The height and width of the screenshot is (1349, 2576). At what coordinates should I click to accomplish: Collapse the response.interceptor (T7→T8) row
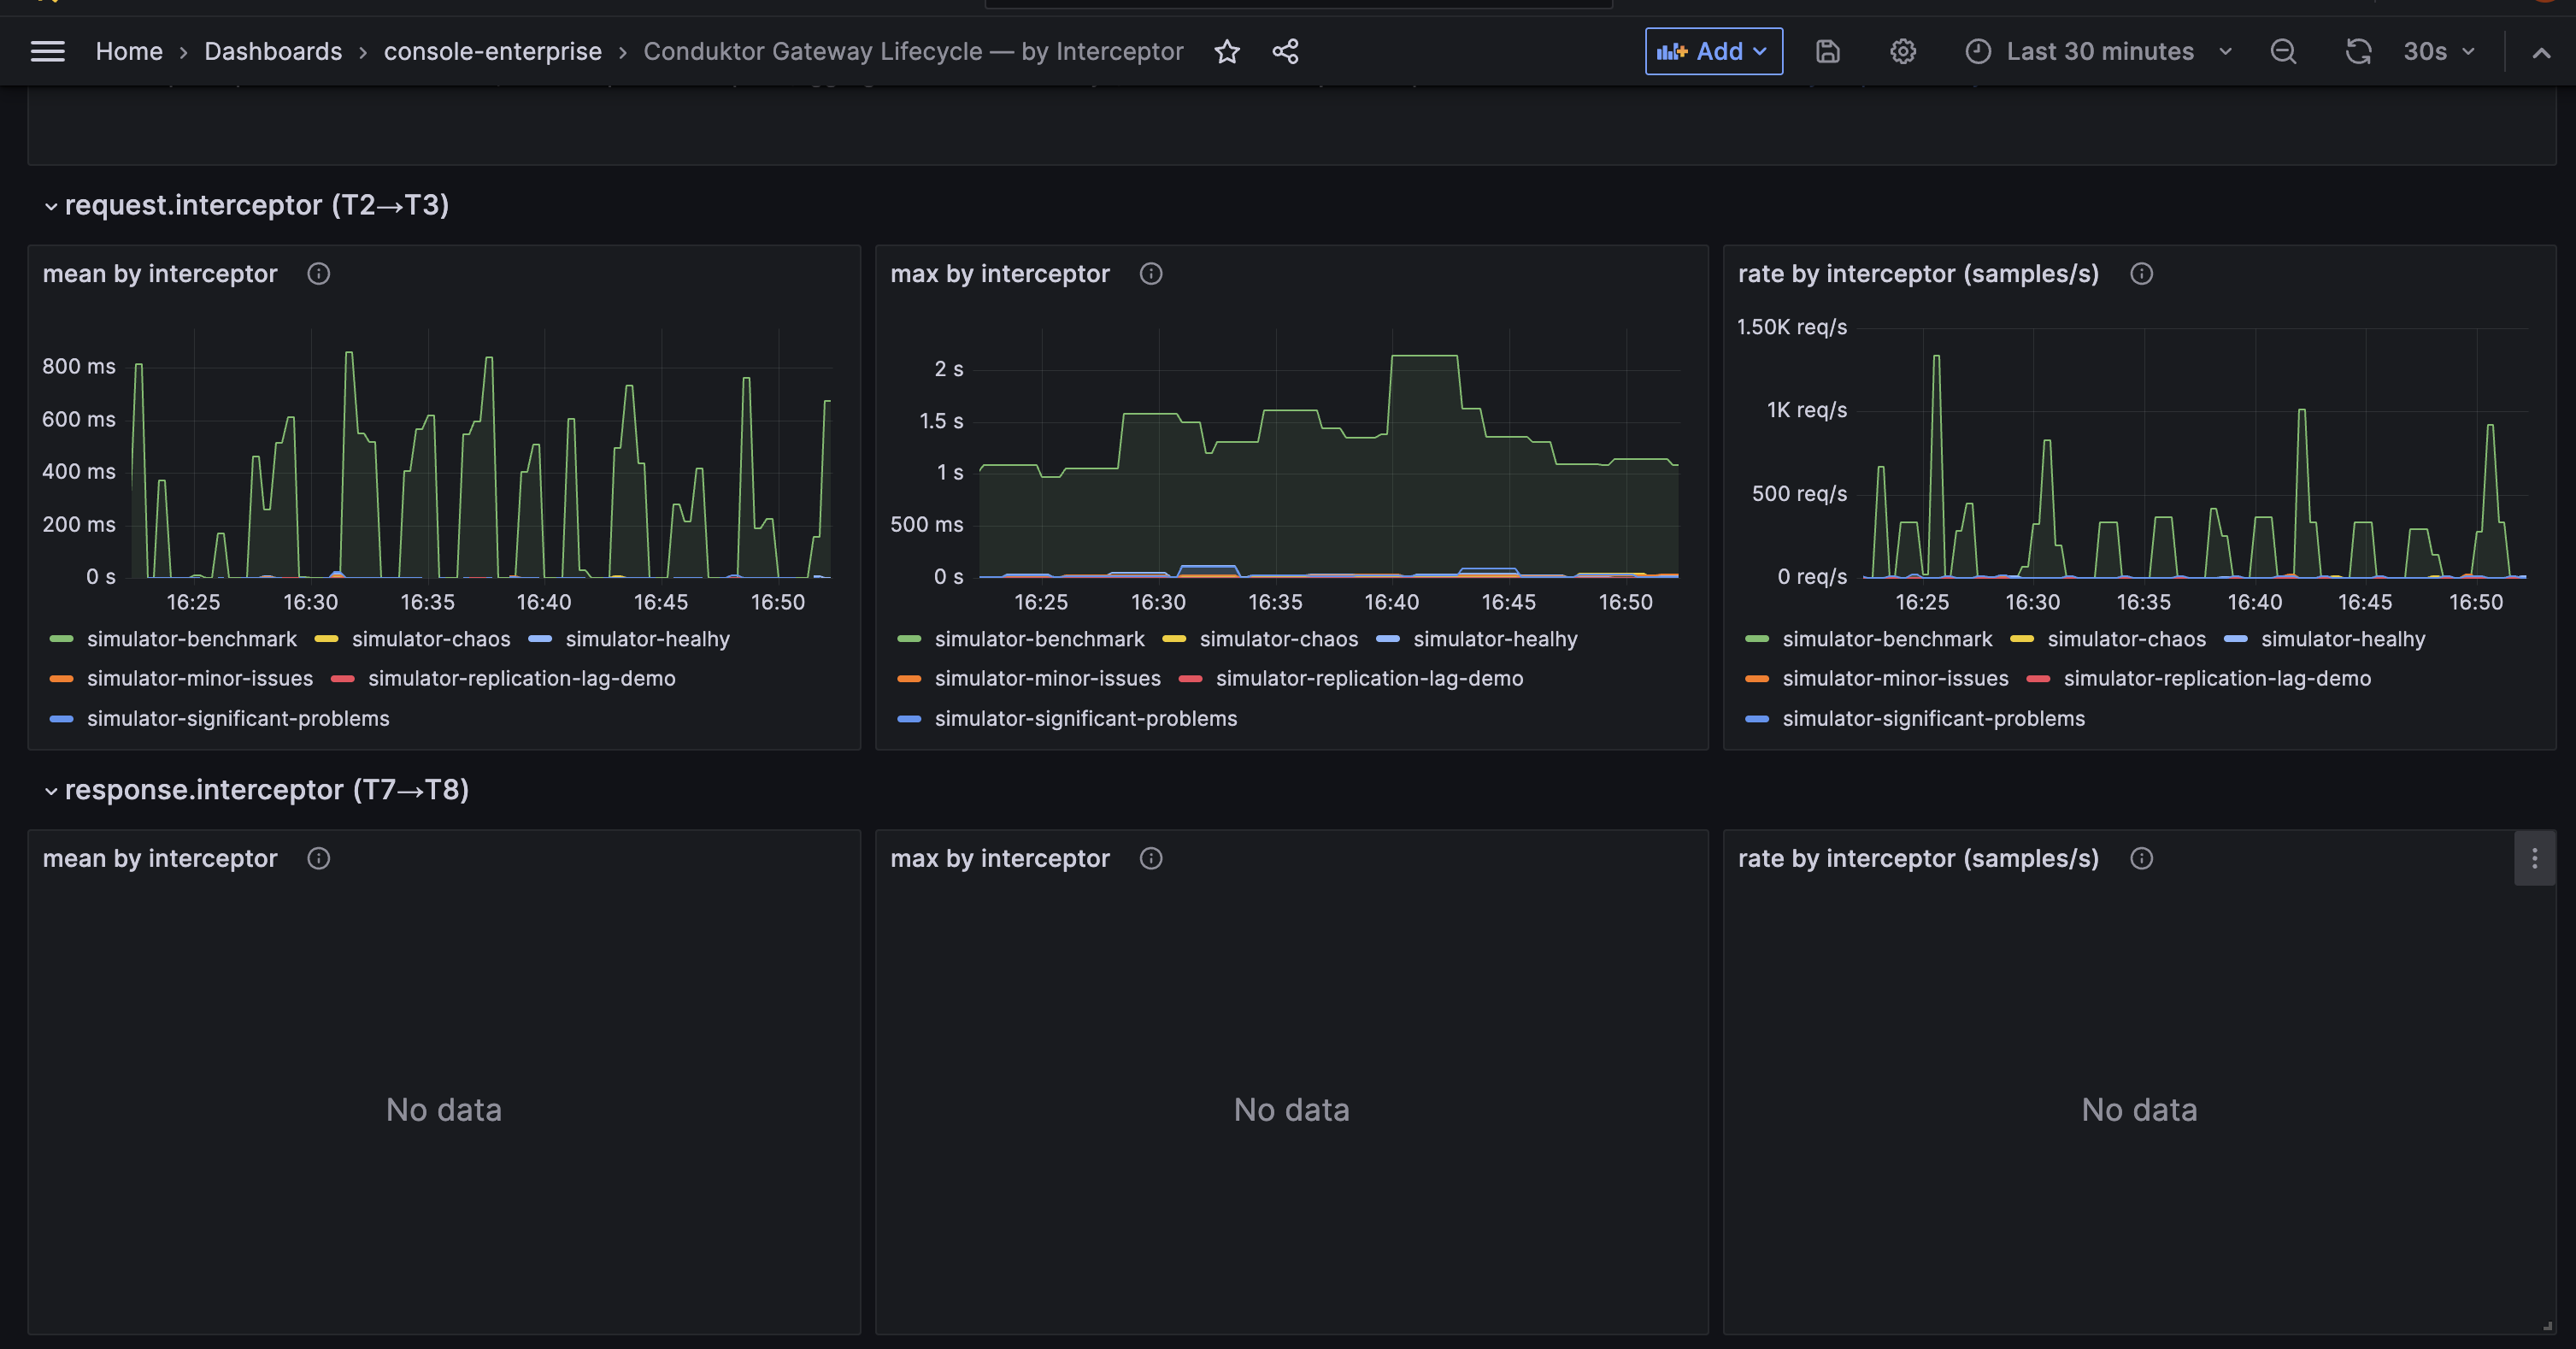coord(257,790)
